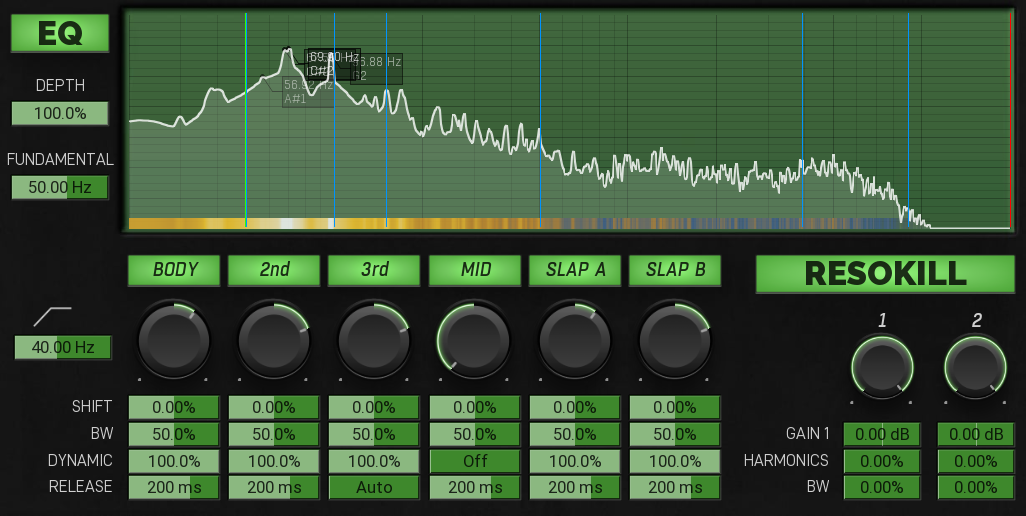This screenshot has width=1026, height=516.
Task: Click the Fundamental 50.00 Hz field
Action: coord(60,187)
